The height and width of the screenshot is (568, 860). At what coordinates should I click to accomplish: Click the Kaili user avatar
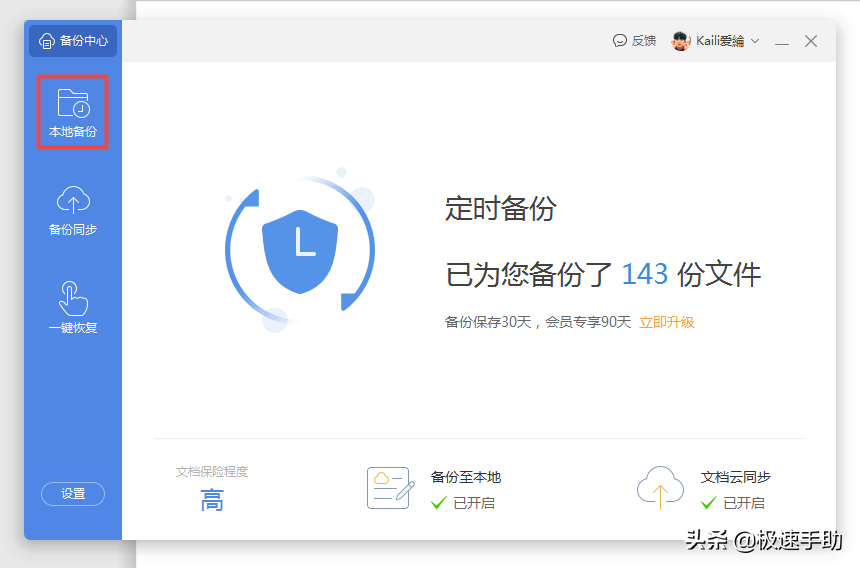pyautogui.click(x=681, y=41)
